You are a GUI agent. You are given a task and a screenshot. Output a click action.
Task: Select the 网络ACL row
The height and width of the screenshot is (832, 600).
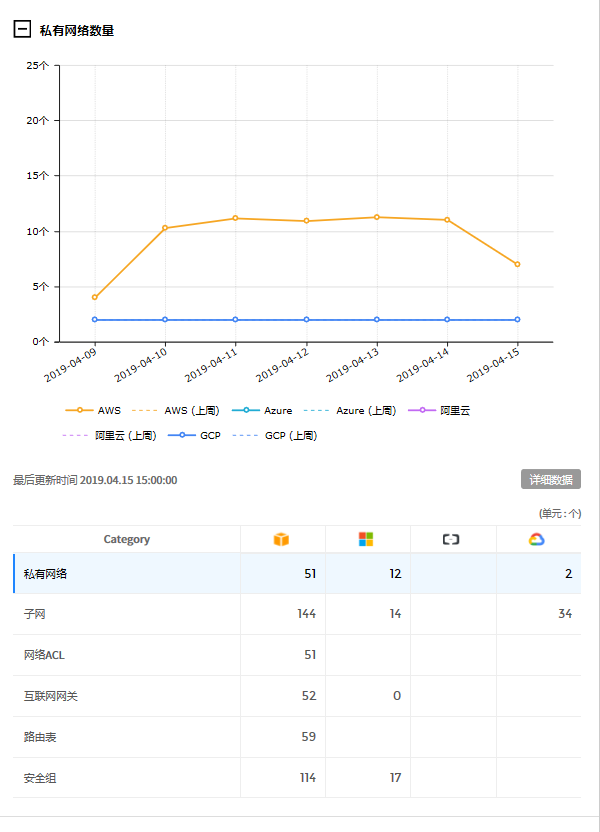click(x=127, y=655)
